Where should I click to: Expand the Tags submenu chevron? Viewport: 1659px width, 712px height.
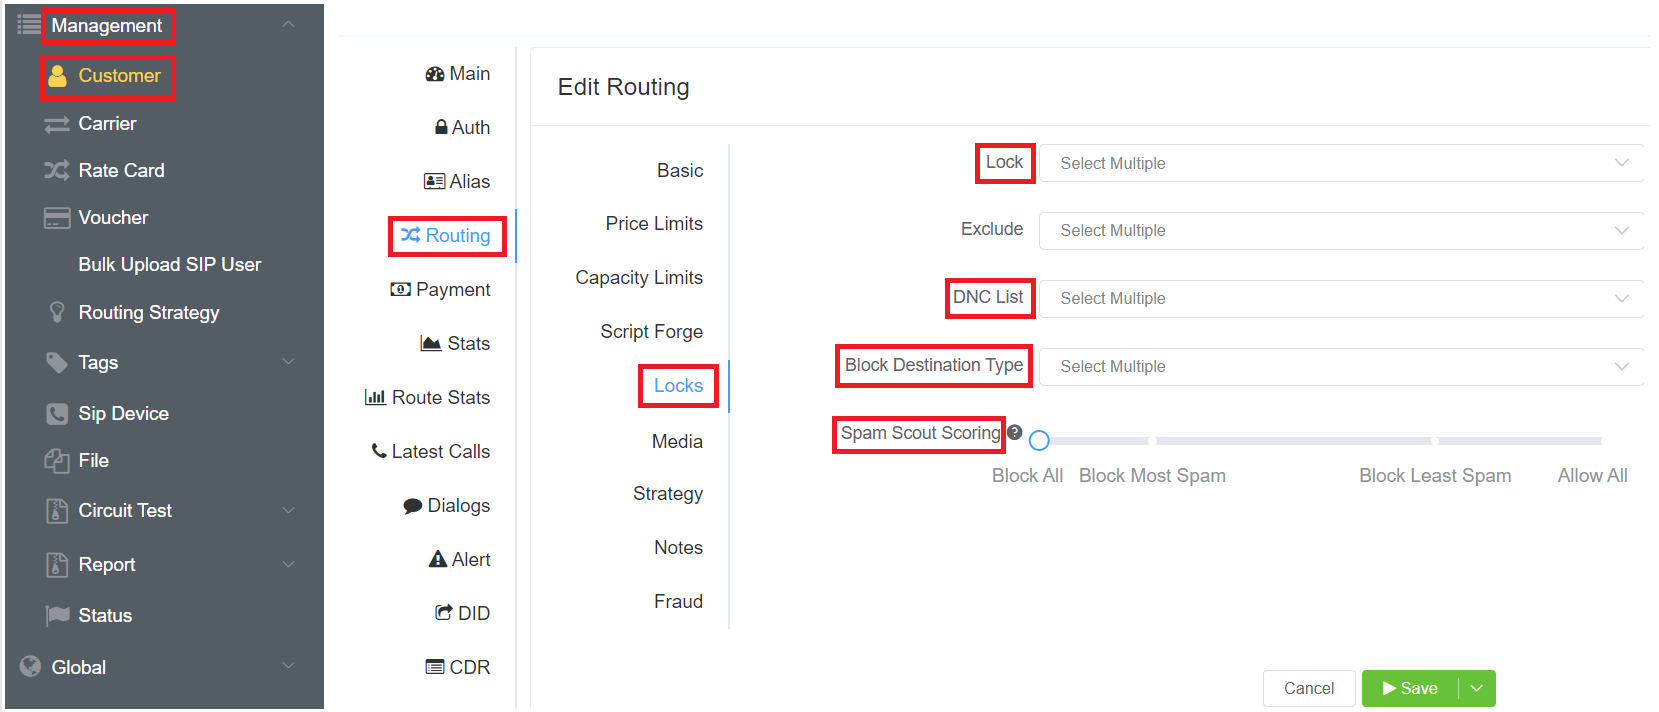(288, 362)
